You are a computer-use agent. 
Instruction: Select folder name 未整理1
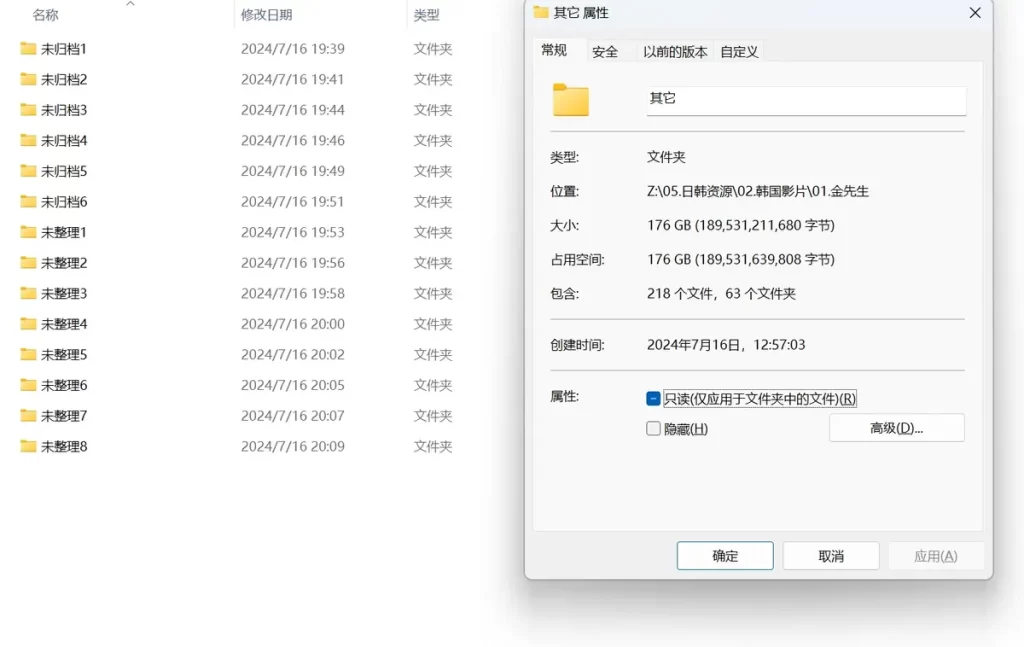63,232
